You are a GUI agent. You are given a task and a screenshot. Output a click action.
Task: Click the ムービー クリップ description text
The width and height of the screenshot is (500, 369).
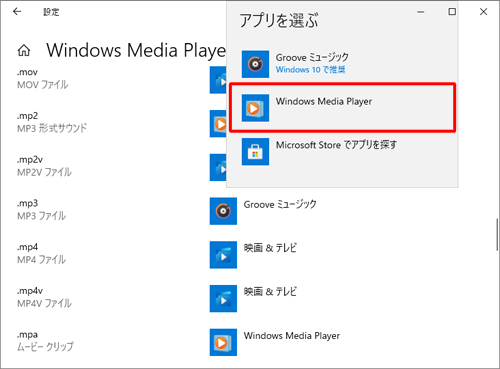(45, 347)
